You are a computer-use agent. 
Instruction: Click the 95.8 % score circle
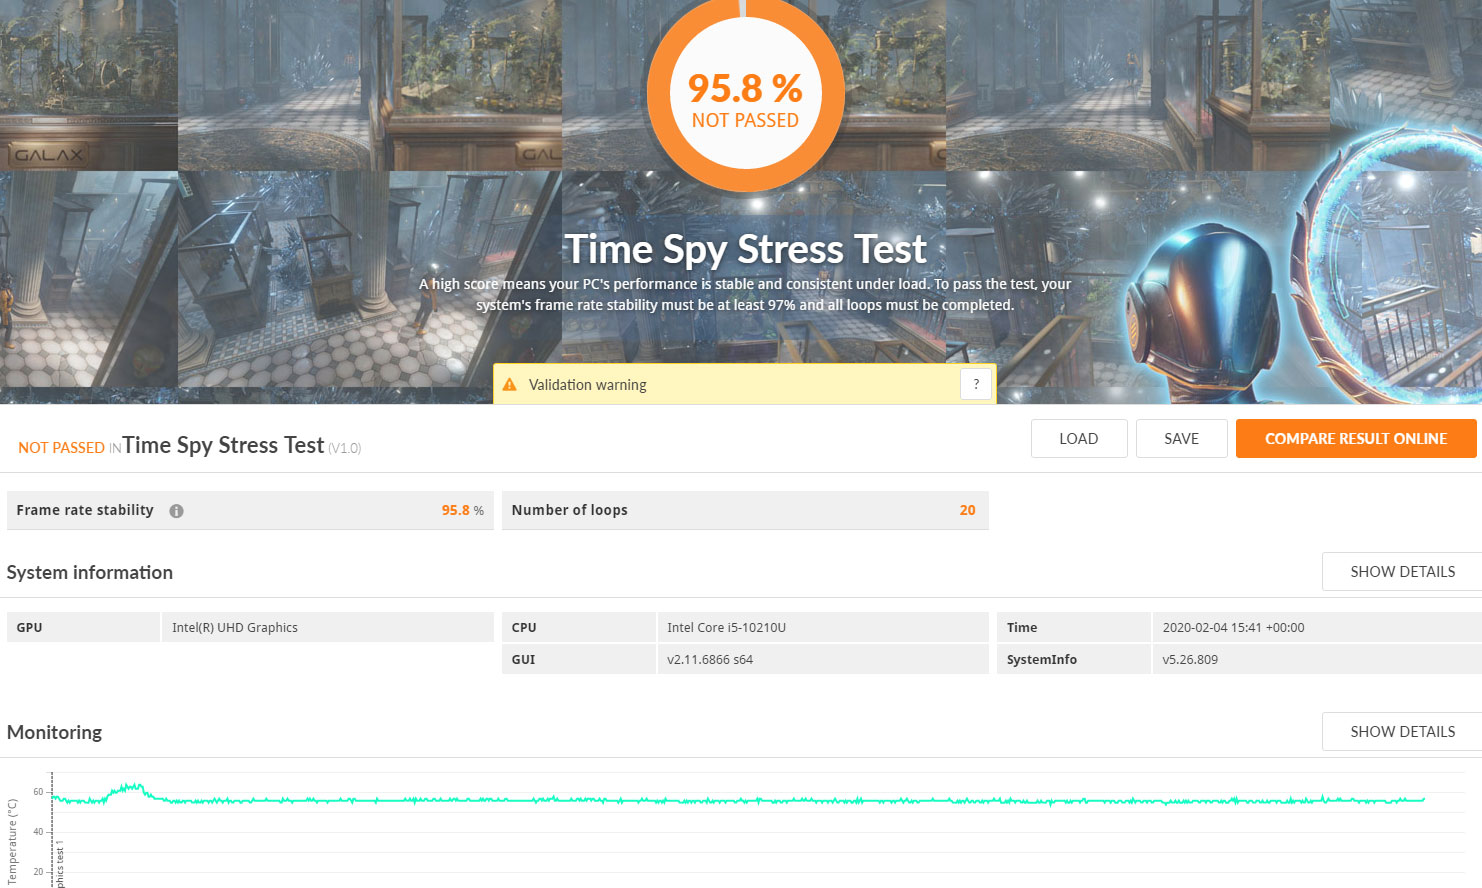[745, 95]
